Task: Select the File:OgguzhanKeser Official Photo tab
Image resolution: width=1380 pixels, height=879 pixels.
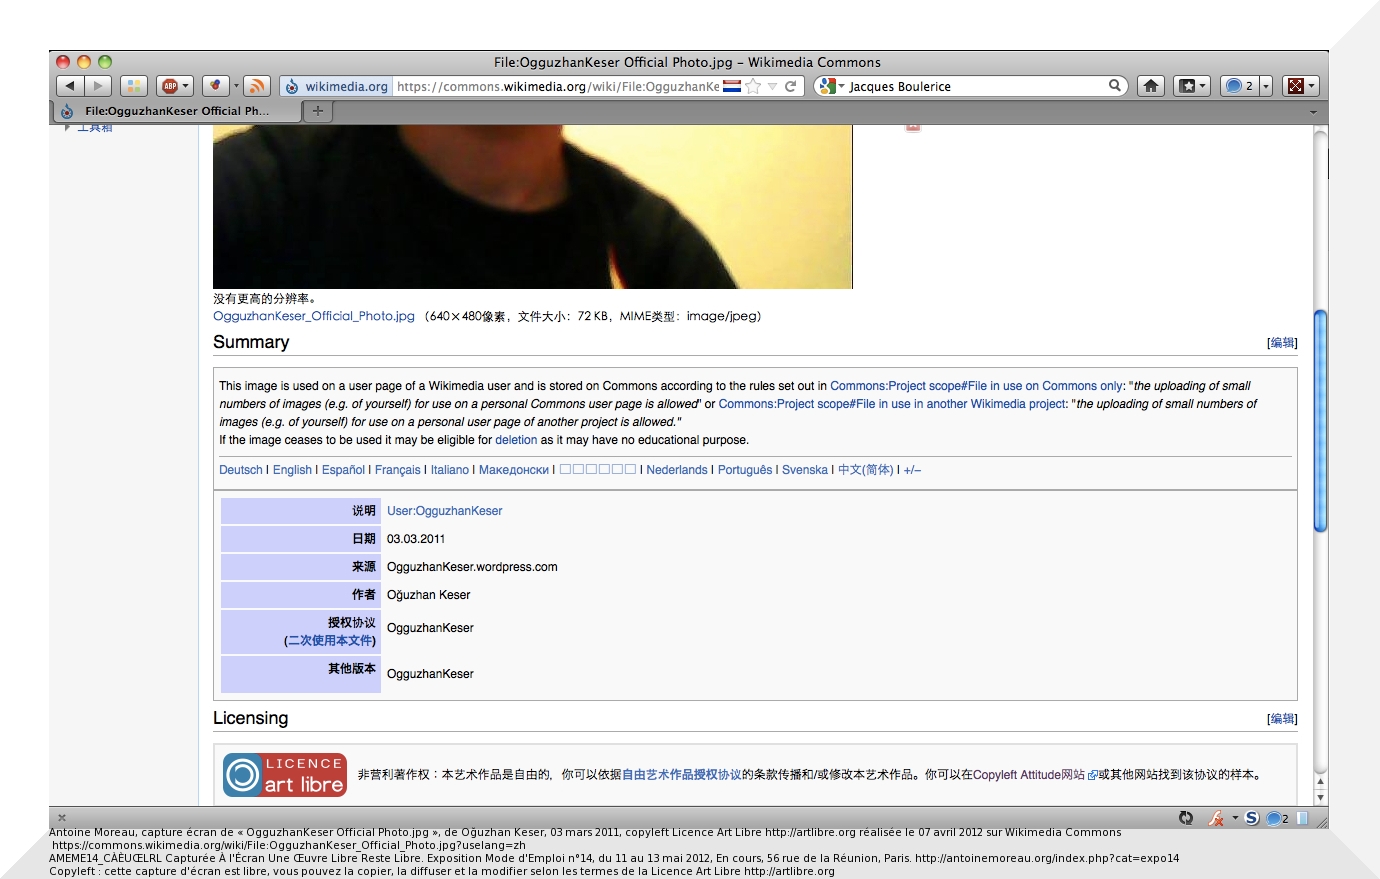Action: point(176,111)
